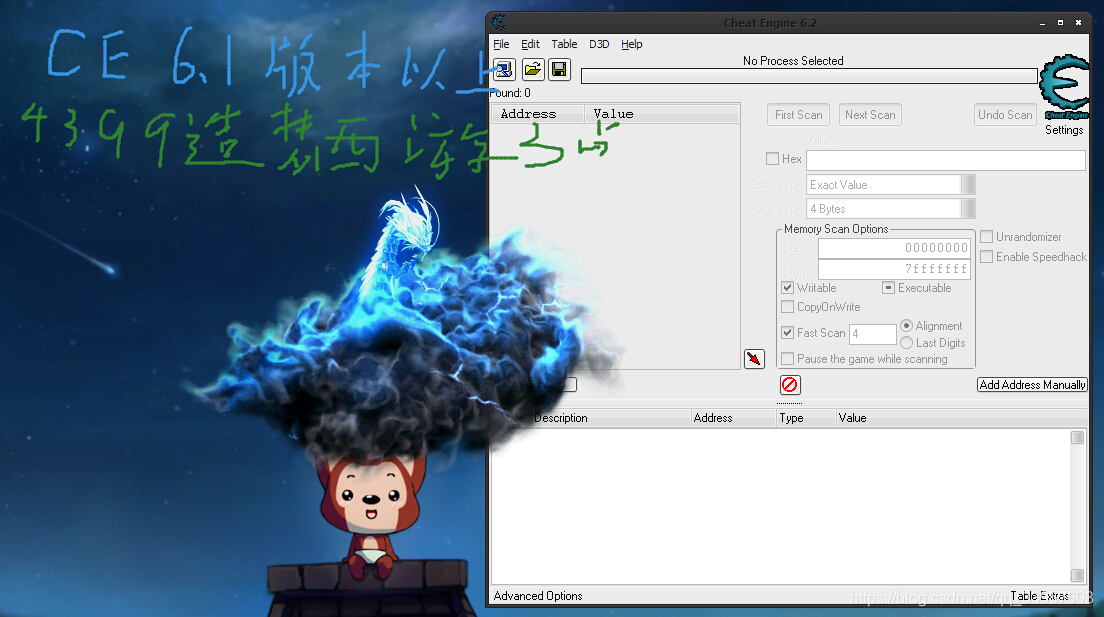Click the open folder toolbar icon
The image size is (1104, 617).
533,70
